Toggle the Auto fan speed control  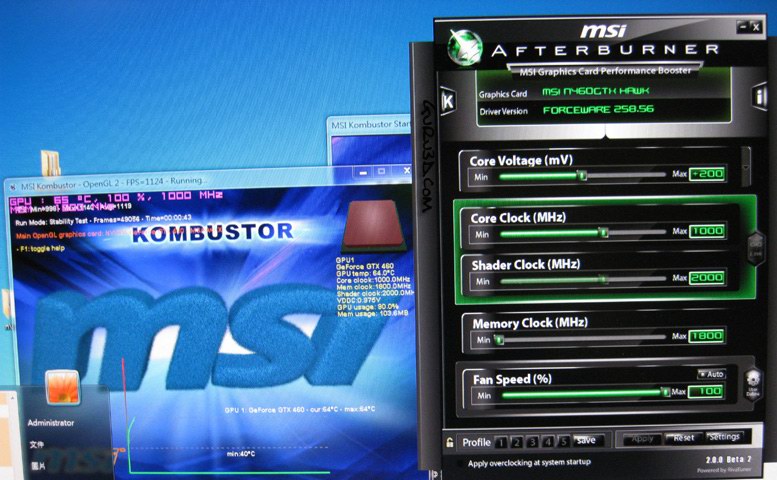coord(711,373)
